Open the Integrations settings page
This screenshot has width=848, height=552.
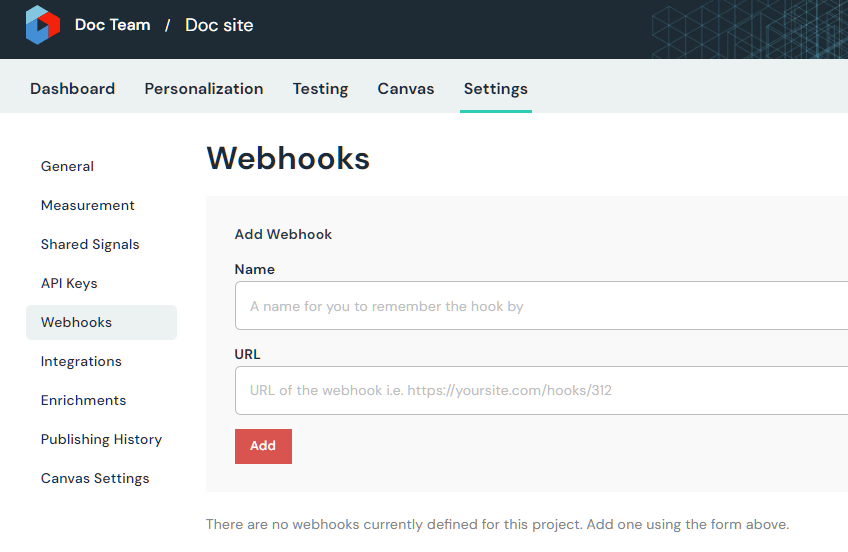[81, 361]
